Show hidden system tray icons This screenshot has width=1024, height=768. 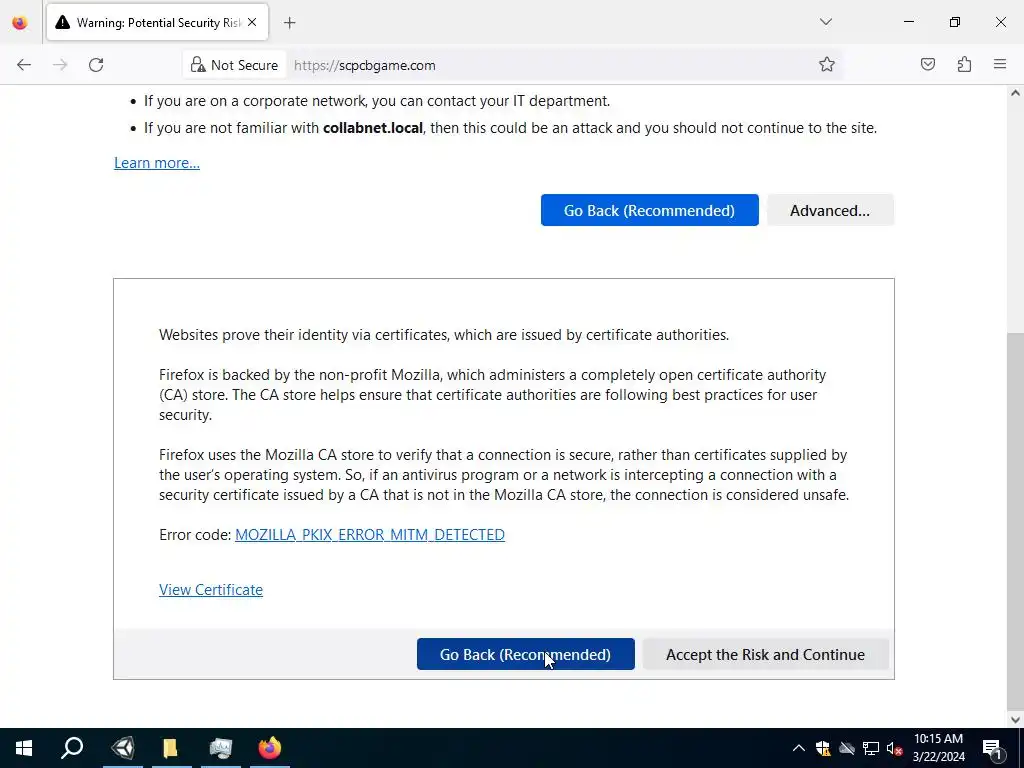(799, 748)
